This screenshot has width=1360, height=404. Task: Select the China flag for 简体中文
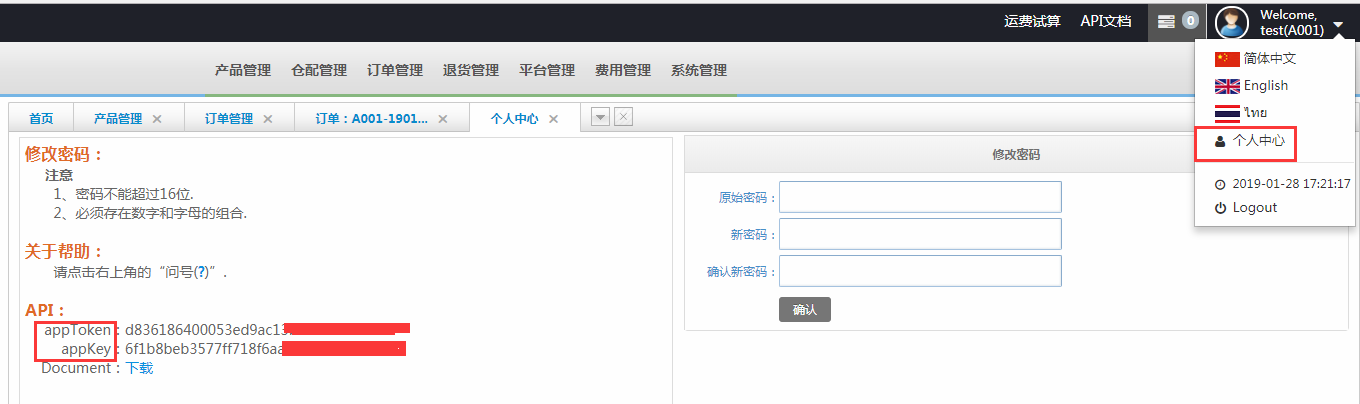point(1227,59)
